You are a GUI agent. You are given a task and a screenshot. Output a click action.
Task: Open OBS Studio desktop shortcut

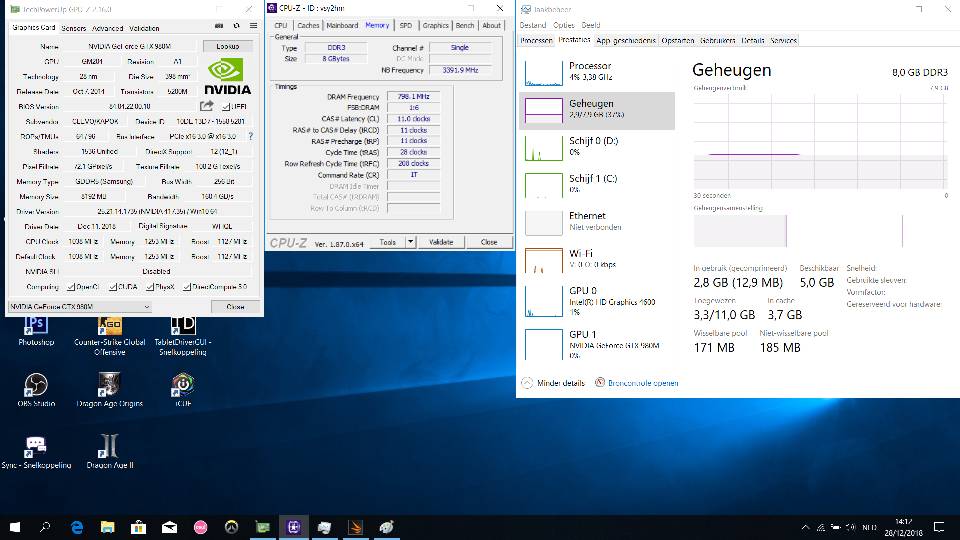coord(36,390)
